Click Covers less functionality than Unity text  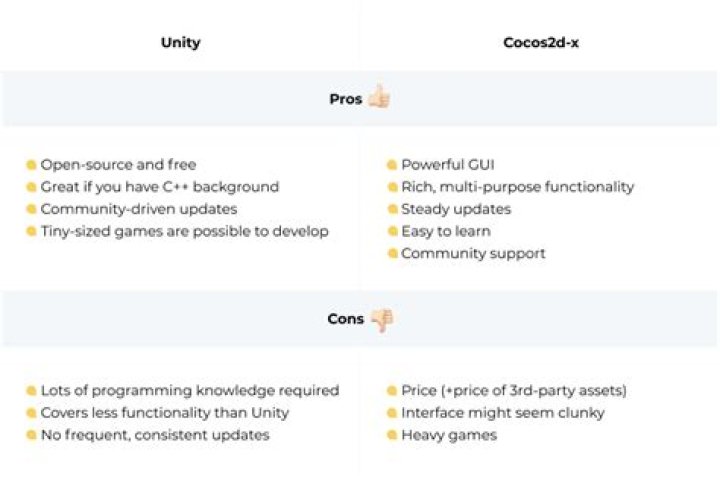[164, 413]
